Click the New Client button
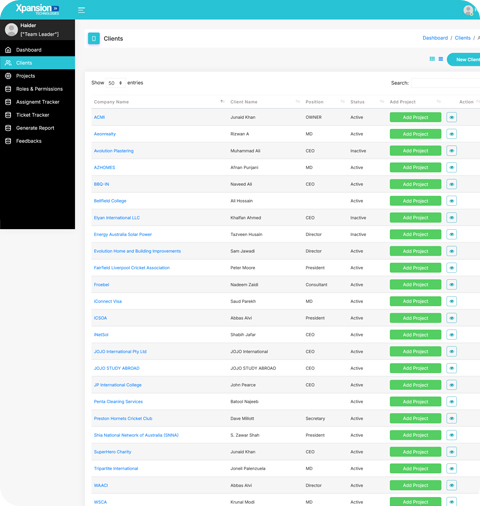The image size is (480, 506). [x=464, y=60]
